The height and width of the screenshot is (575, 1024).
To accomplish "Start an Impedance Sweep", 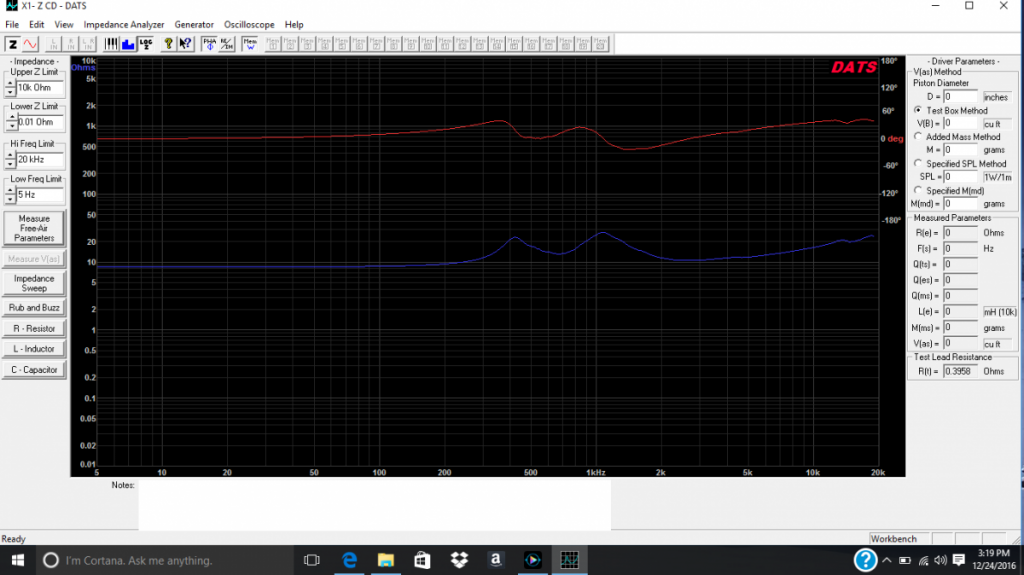I will pos(34,283).
